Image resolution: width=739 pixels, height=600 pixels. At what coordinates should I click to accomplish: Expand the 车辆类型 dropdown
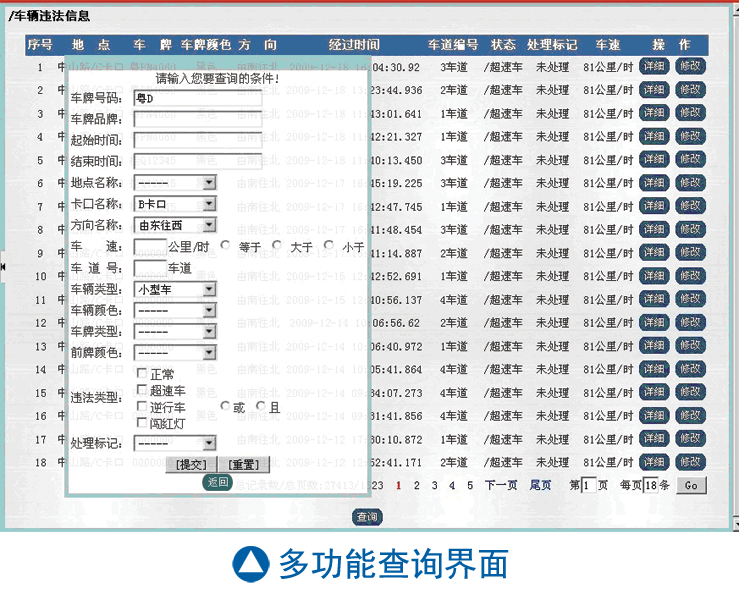[x=209, y=290]
